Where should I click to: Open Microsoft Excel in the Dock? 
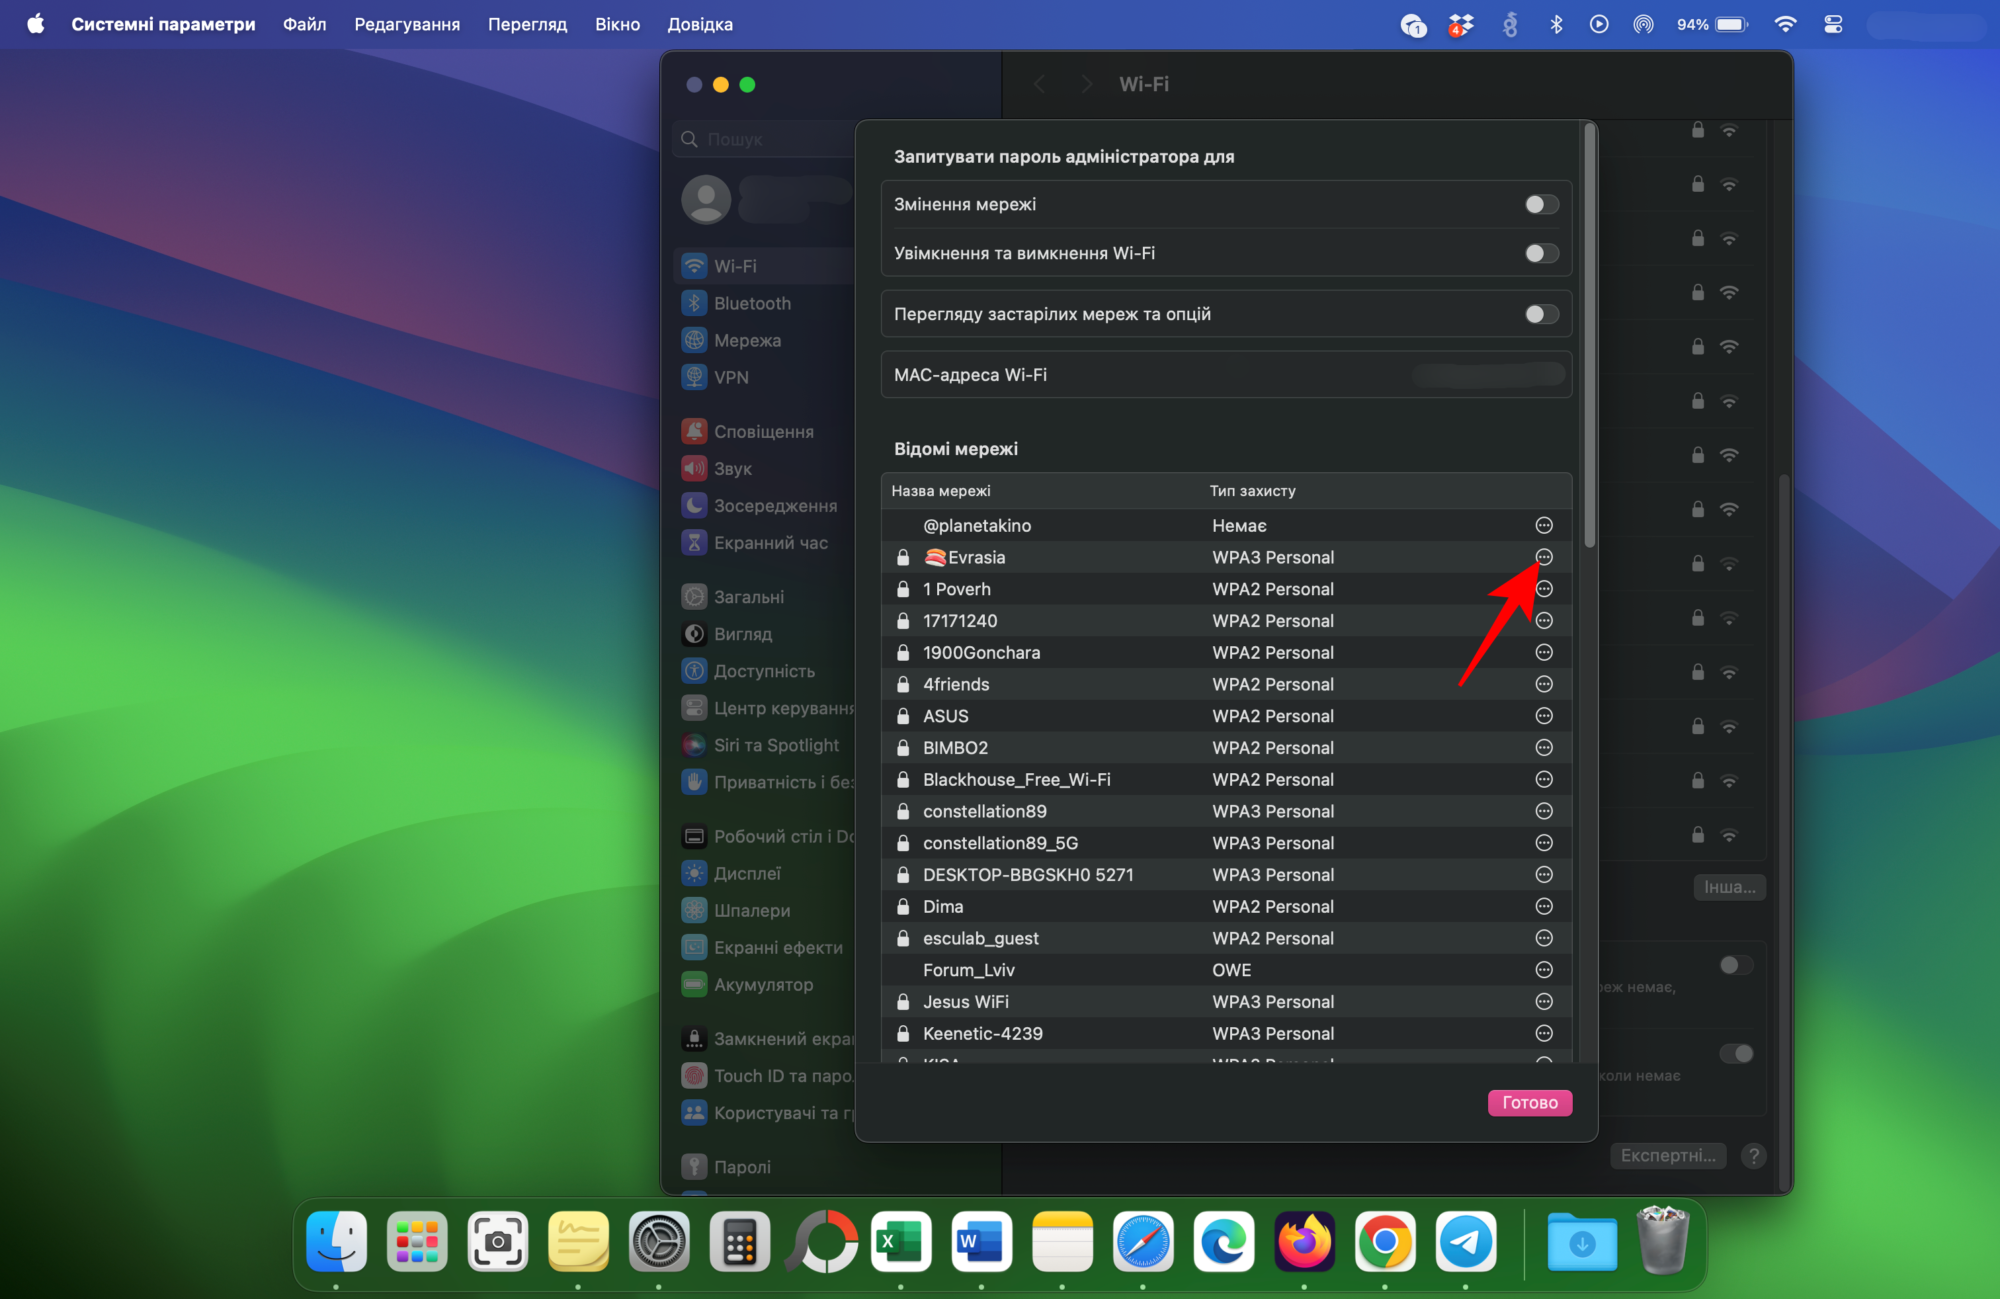point(900,1242)
